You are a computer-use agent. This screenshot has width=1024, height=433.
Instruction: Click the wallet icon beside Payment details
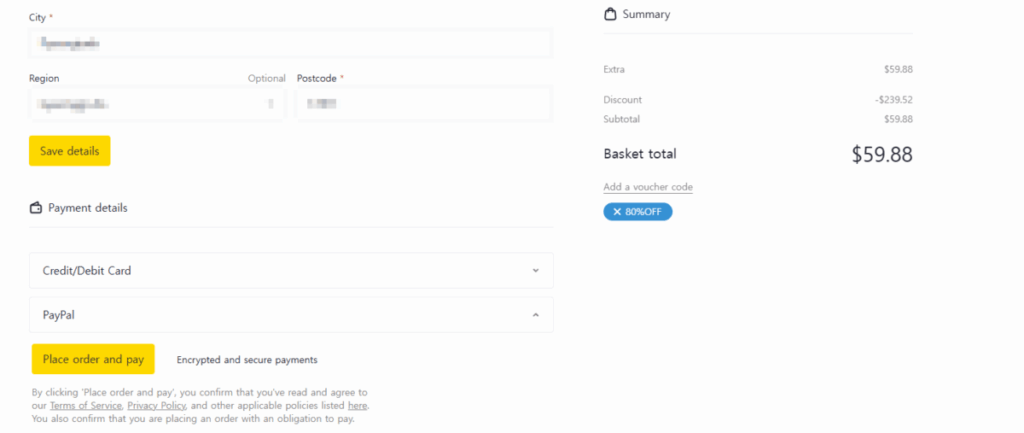click(37, 208)
